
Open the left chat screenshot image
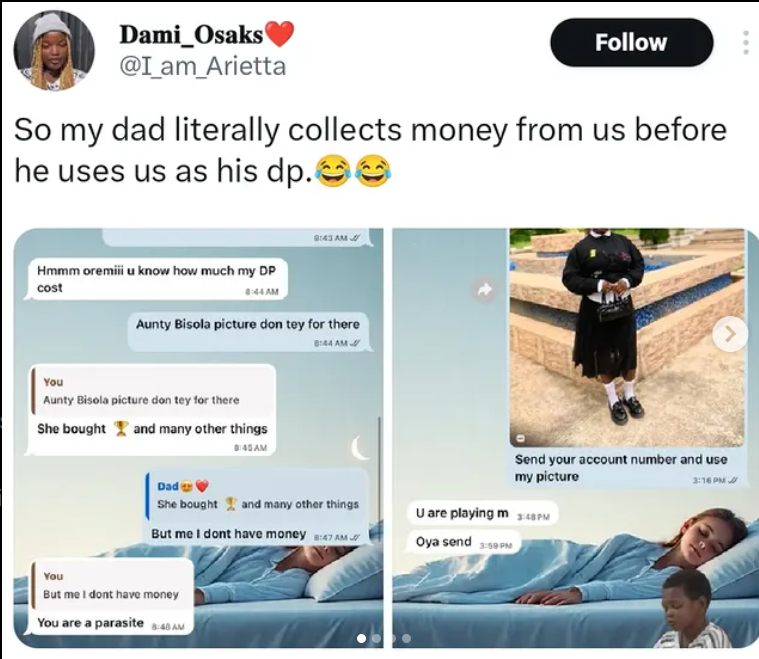coord(198,438)
